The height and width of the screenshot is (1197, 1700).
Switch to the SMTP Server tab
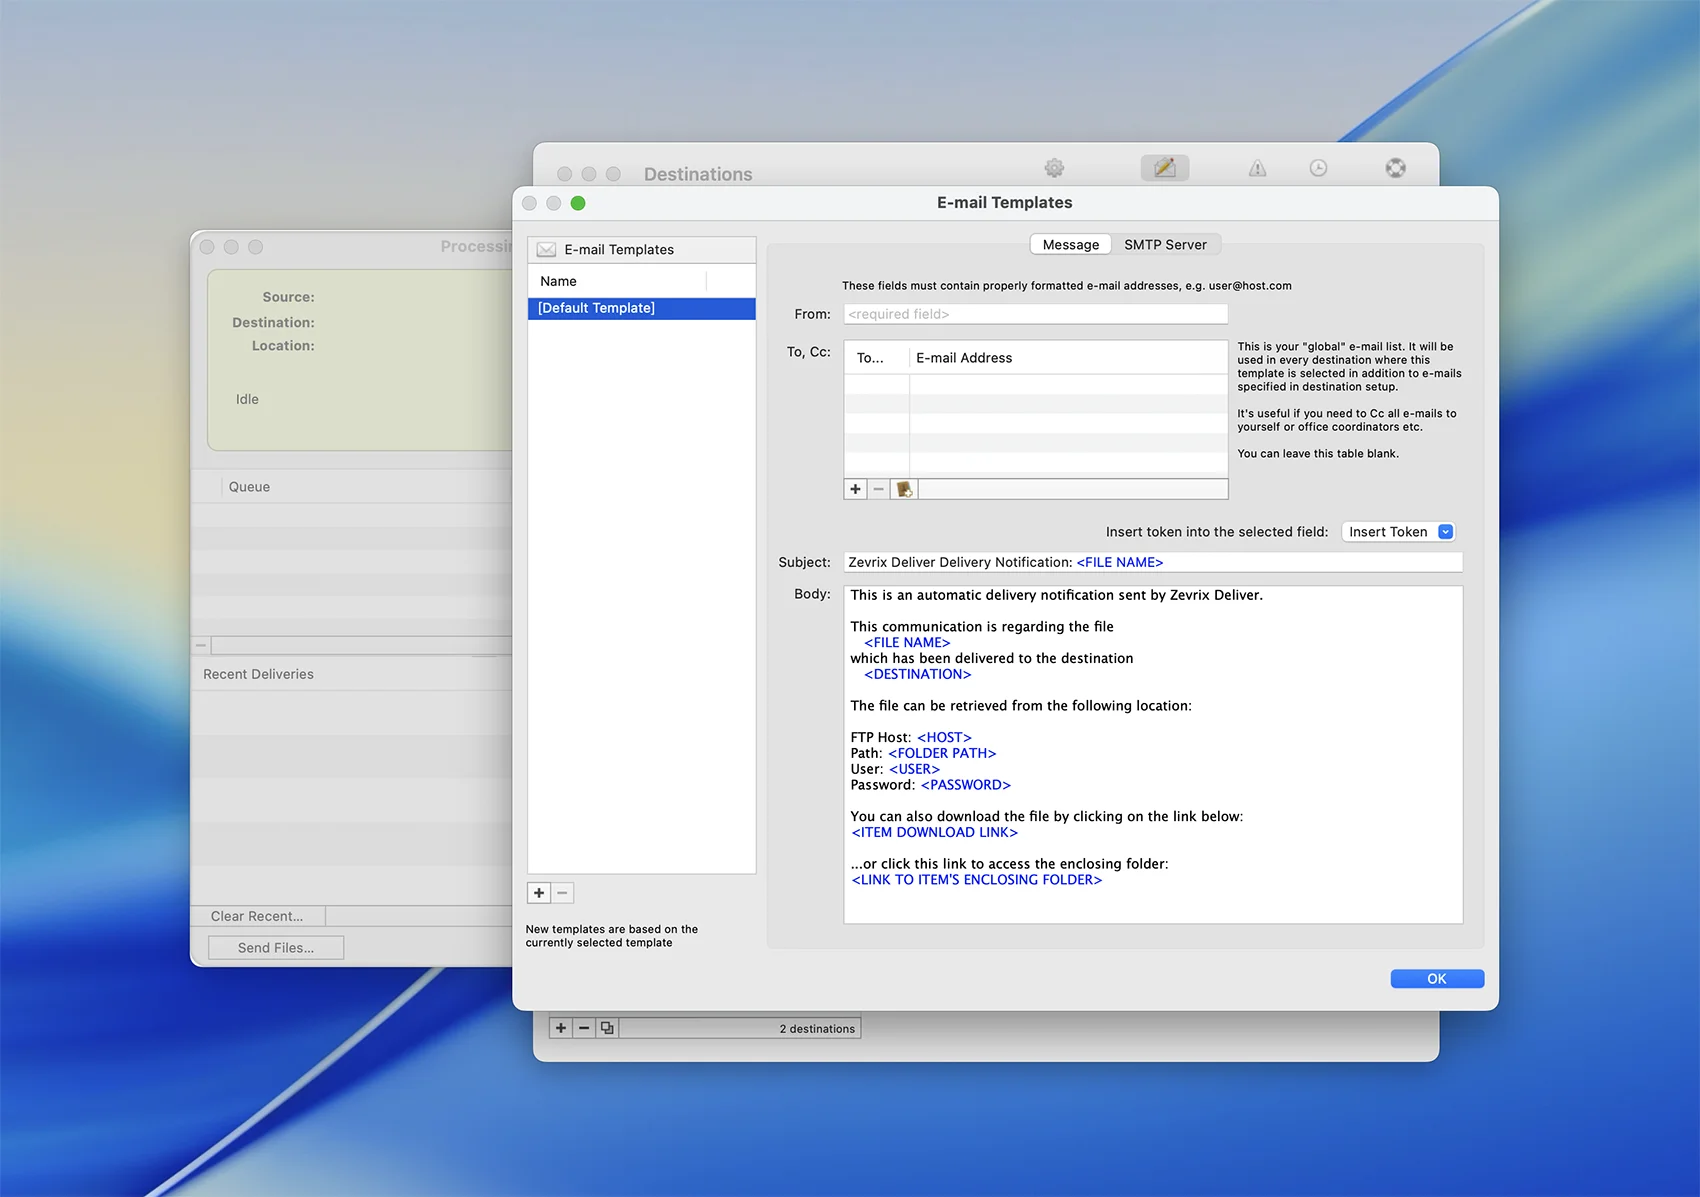click(1165, 245)
